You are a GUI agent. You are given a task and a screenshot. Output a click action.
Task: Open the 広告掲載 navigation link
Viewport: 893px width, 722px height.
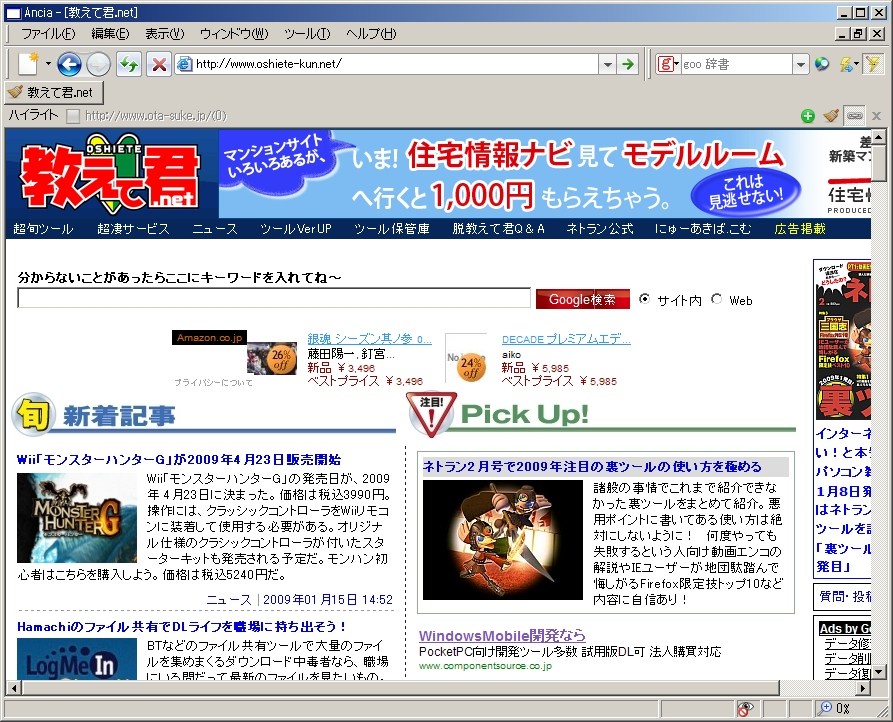[x=800, y=229]
